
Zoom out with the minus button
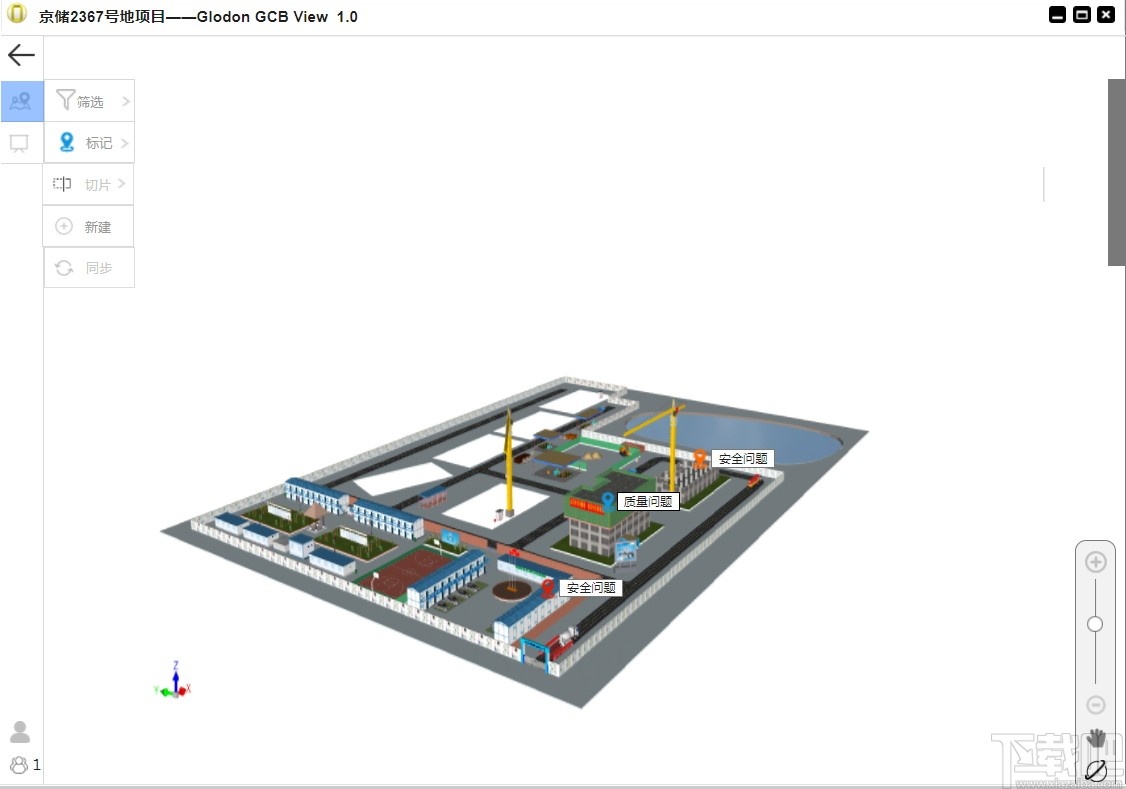[x=1095, y=705]
